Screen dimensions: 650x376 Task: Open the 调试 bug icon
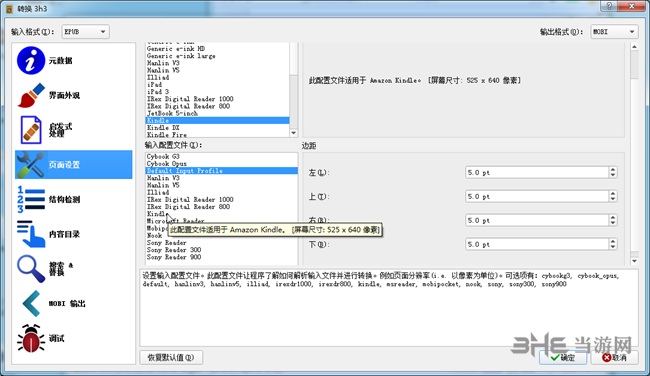tap(31, 338)
